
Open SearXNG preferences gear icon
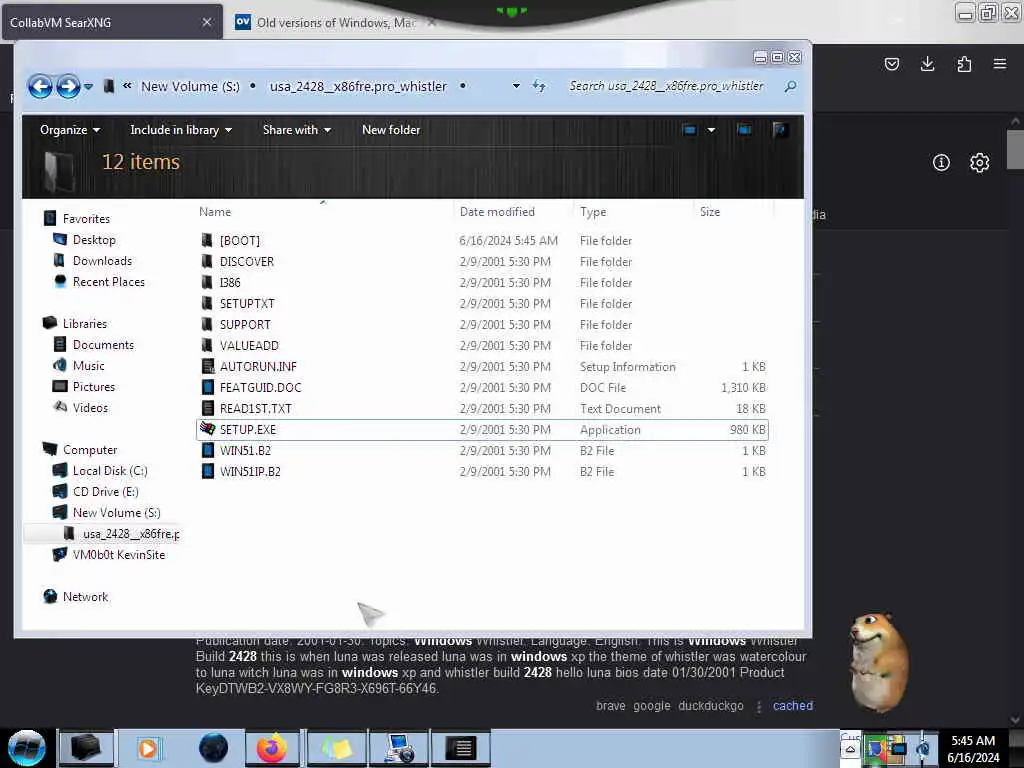(x=979, y=163)
